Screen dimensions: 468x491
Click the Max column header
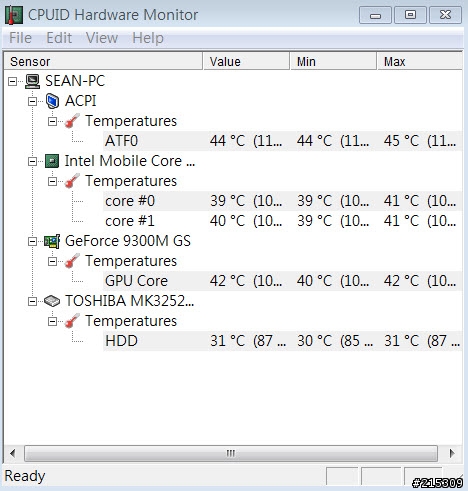coord(420,61)
